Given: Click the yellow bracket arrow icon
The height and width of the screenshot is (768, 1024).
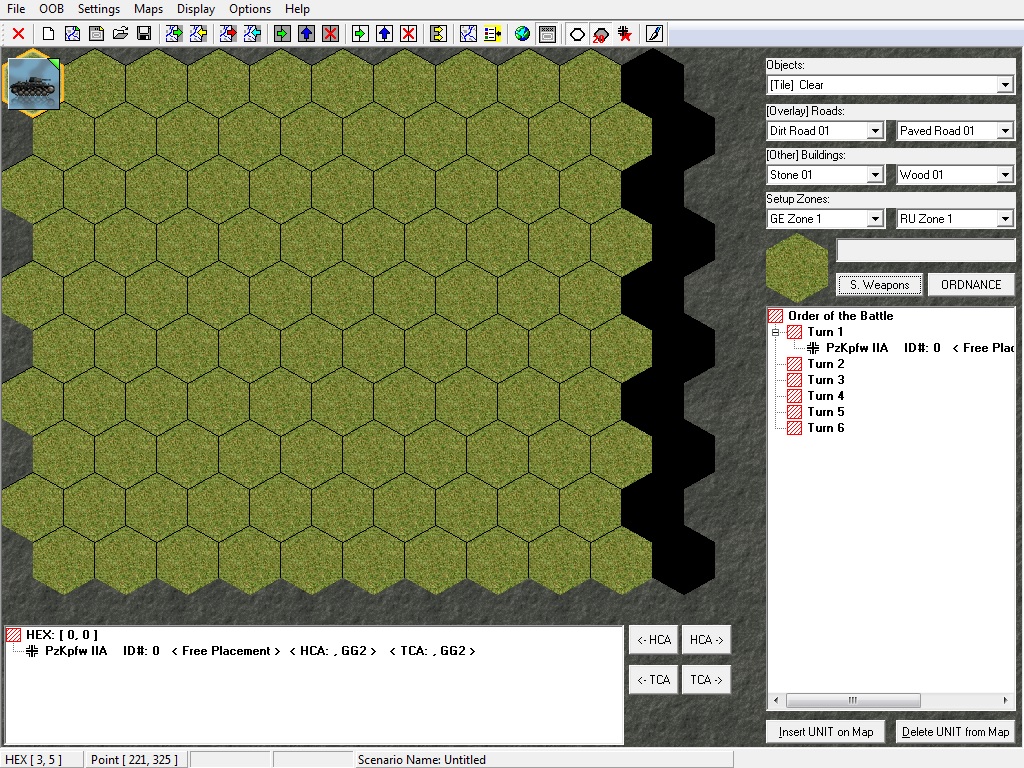Looking at the screenshot, I should [438, 33].
